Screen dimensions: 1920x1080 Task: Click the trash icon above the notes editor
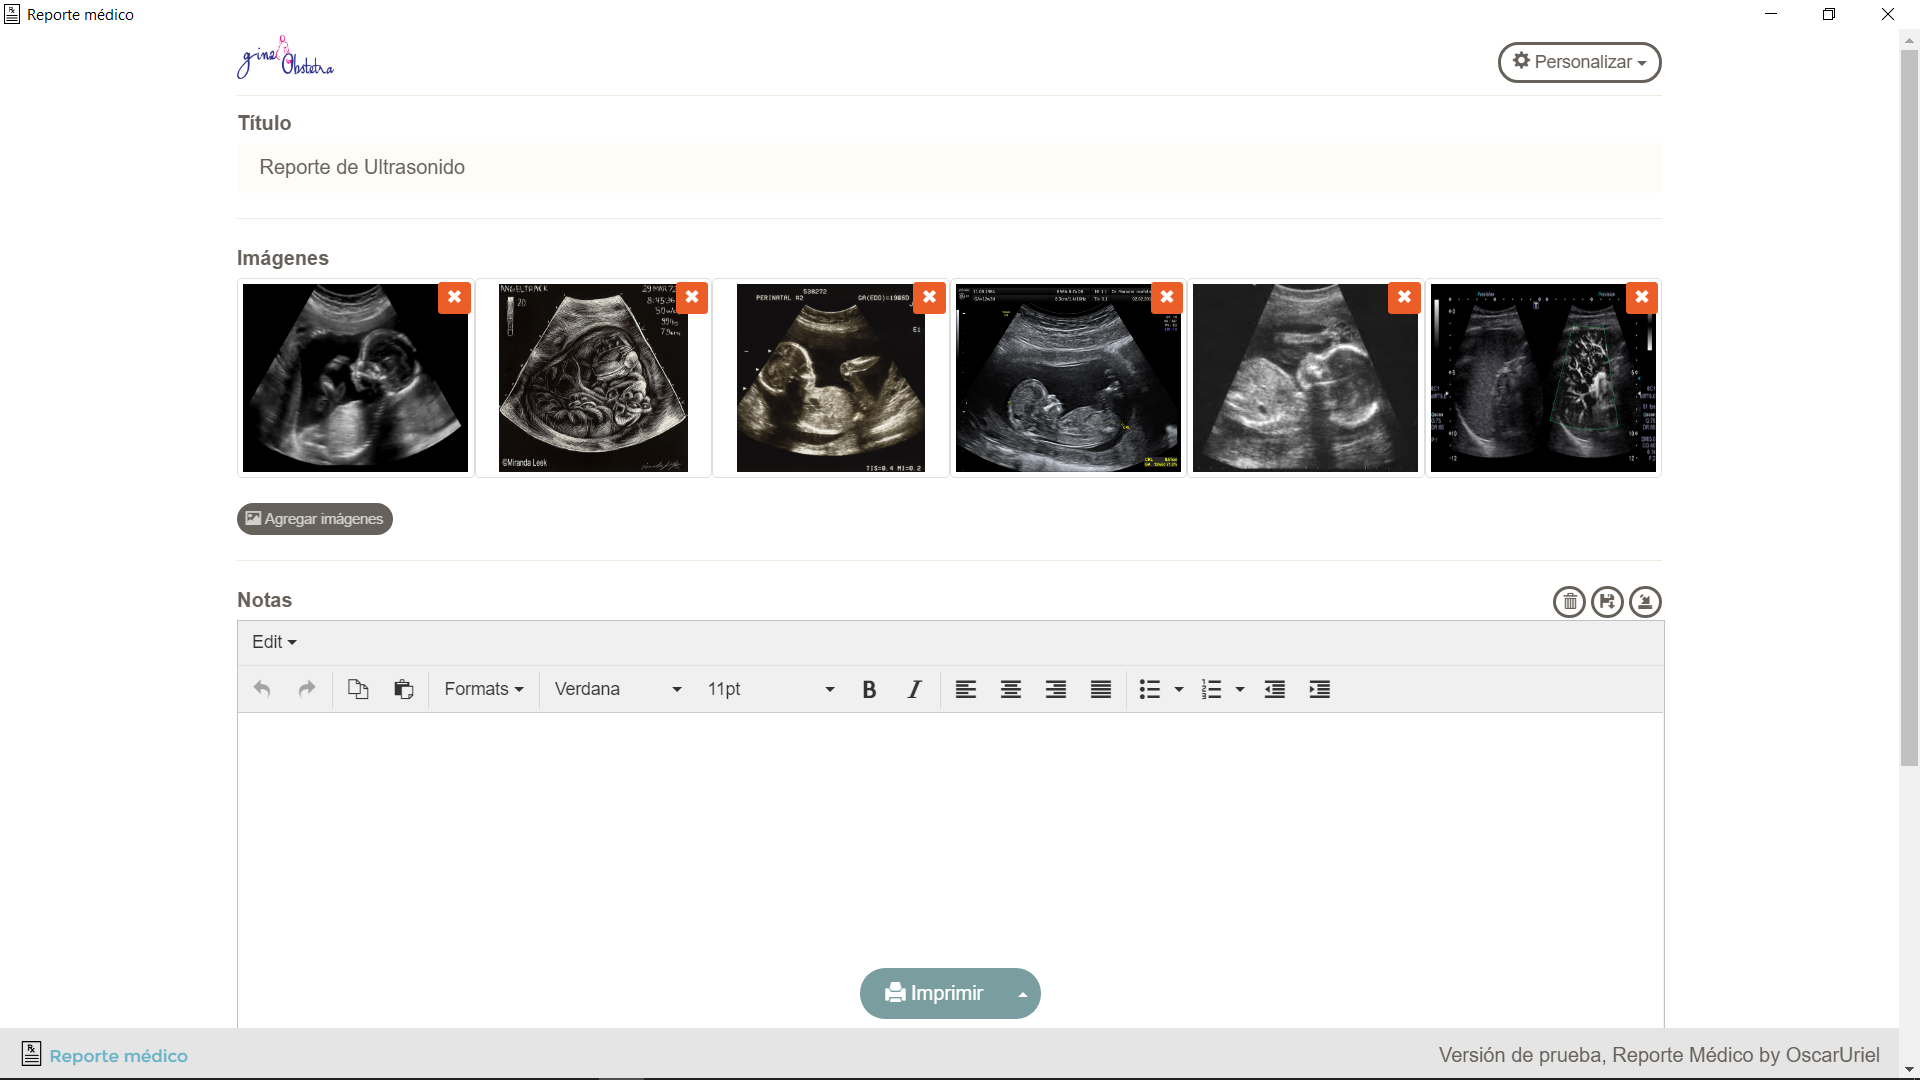coord(1569,602)
